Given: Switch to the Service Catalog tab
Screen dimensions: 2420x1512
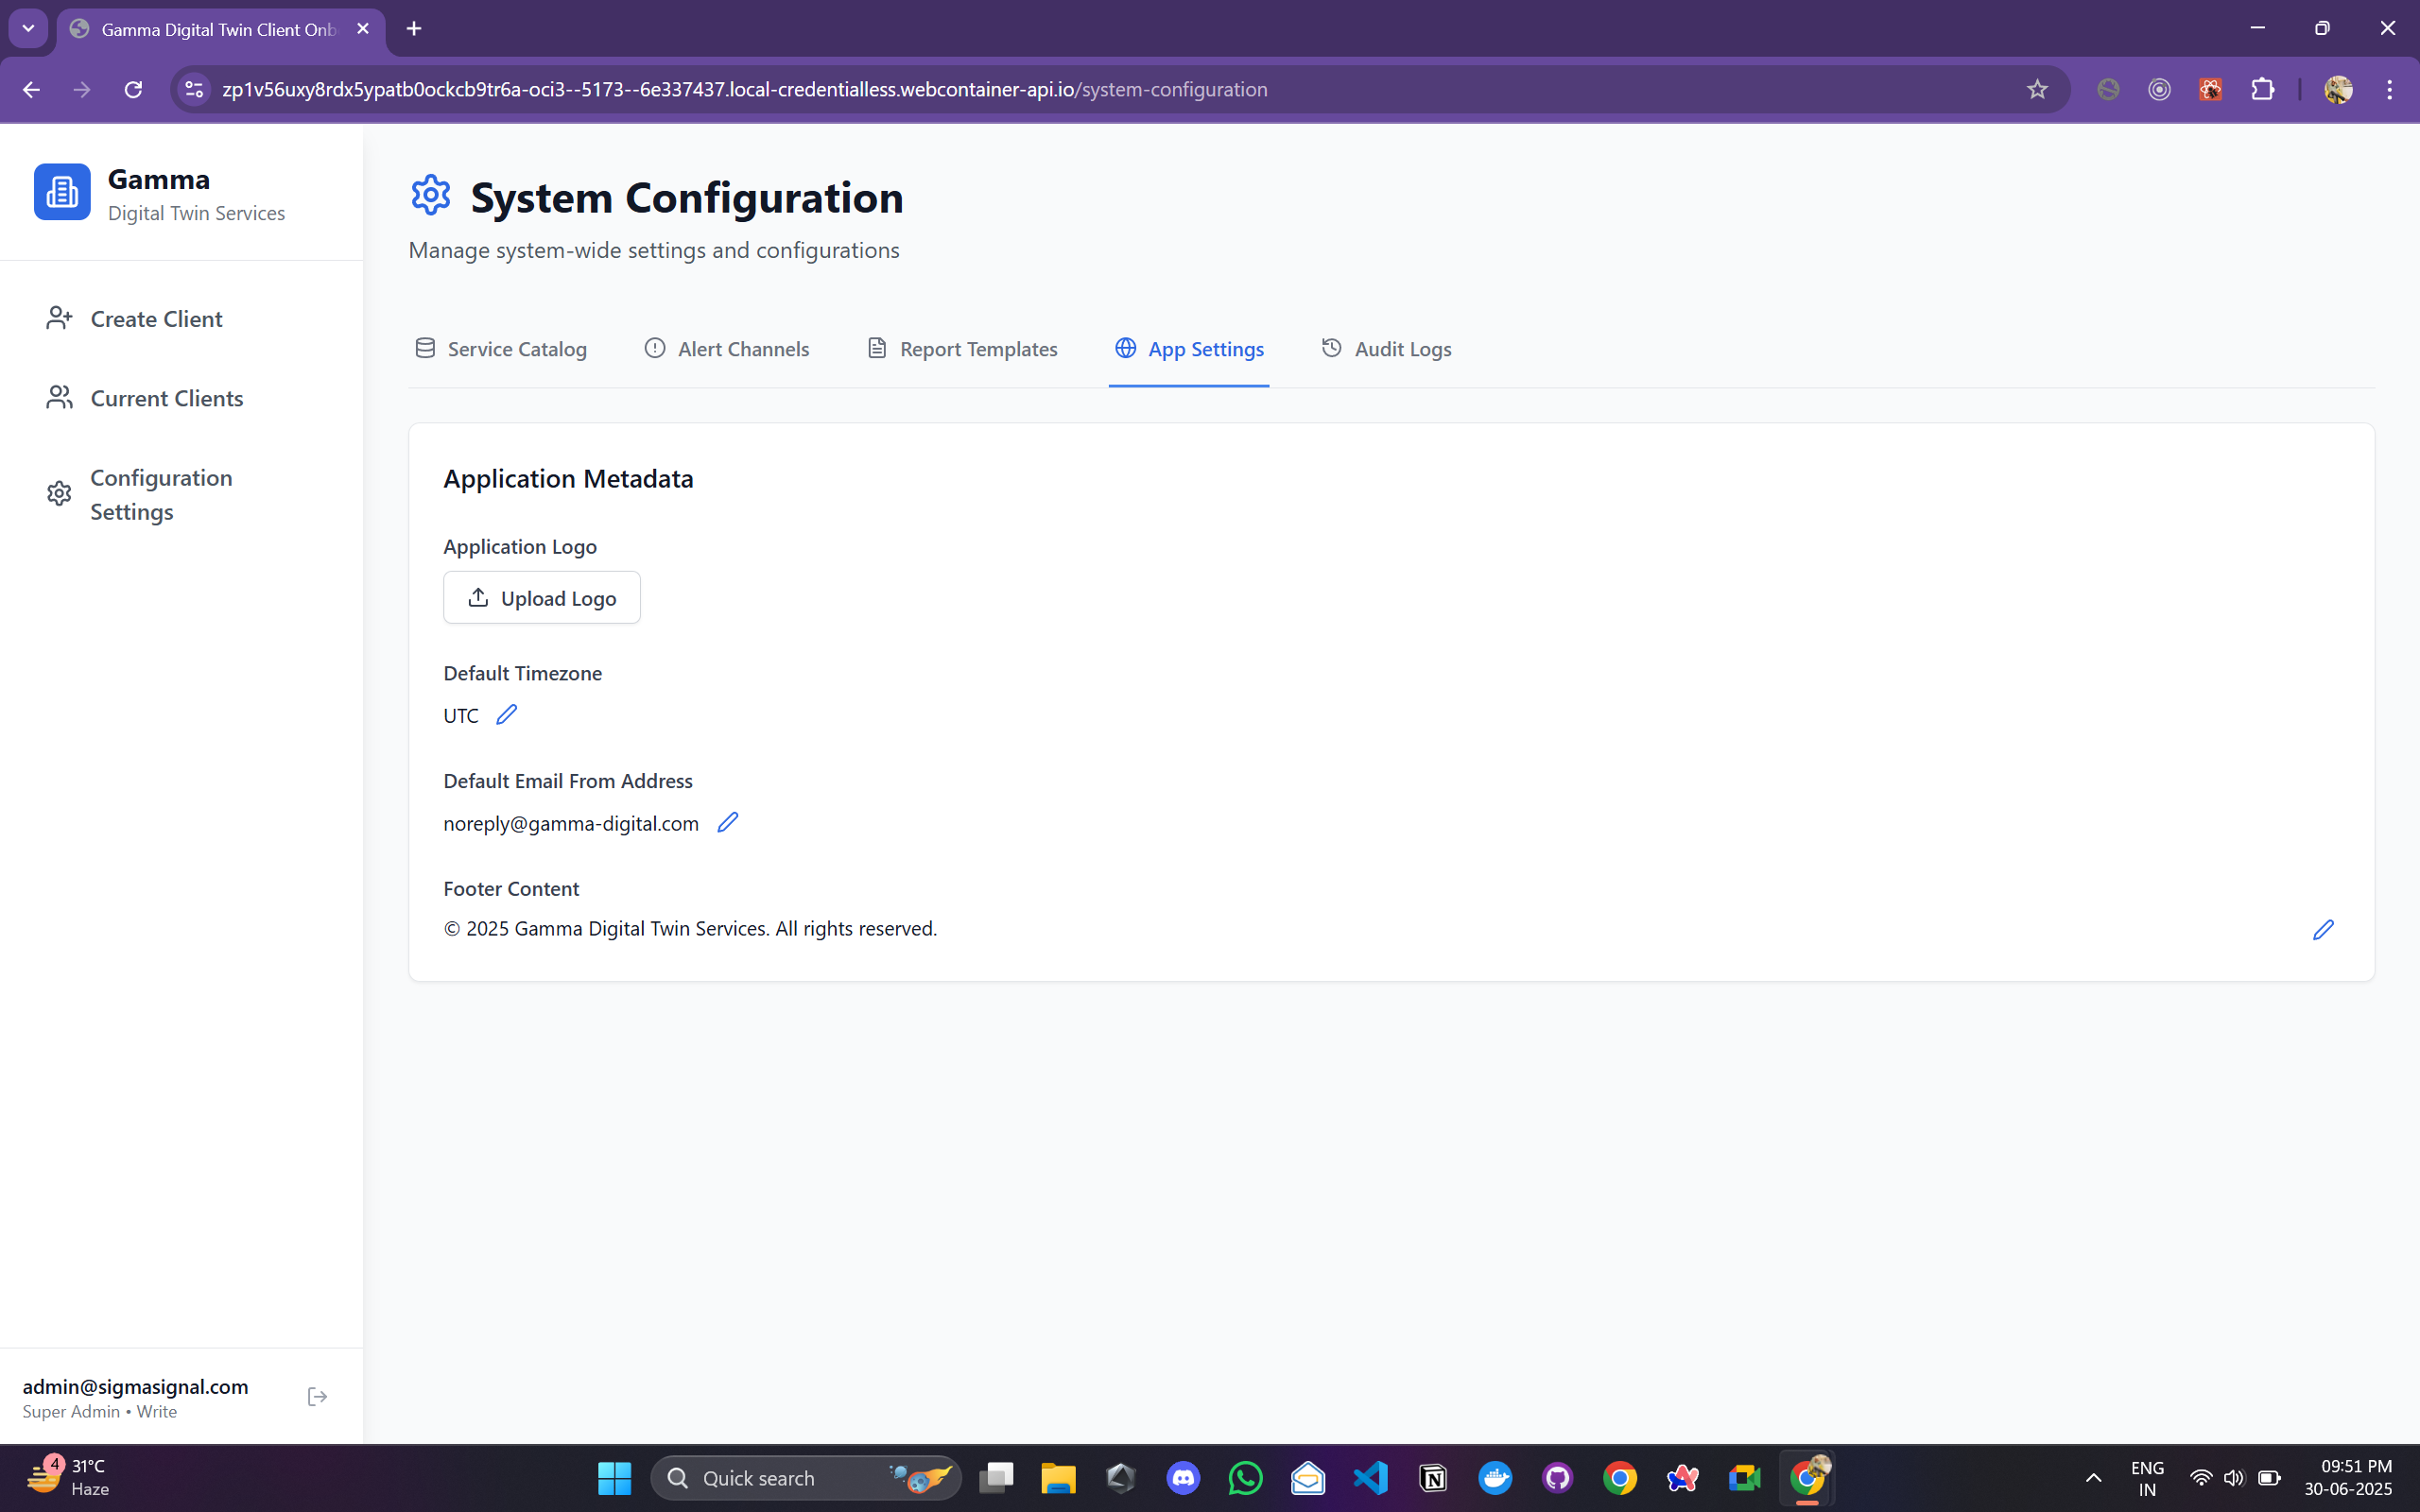Looking at the screenshot, I should click(x=501, y=349).
